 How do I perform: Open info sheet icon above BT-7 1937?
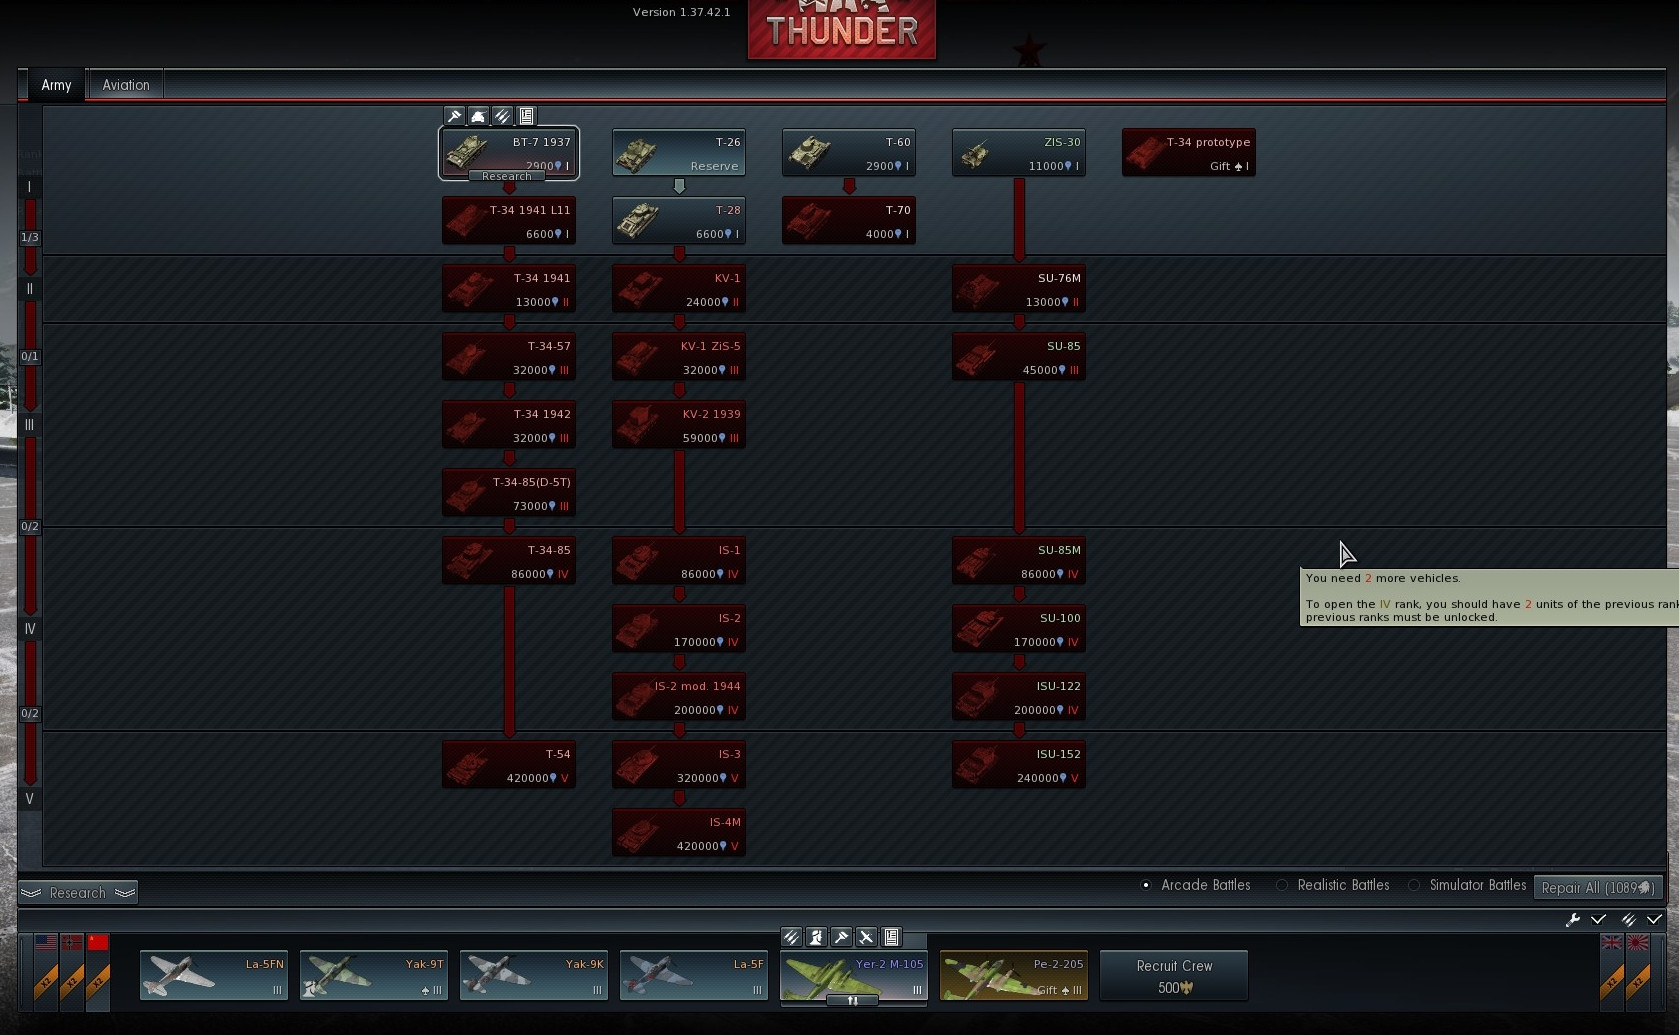click(526, 116)
